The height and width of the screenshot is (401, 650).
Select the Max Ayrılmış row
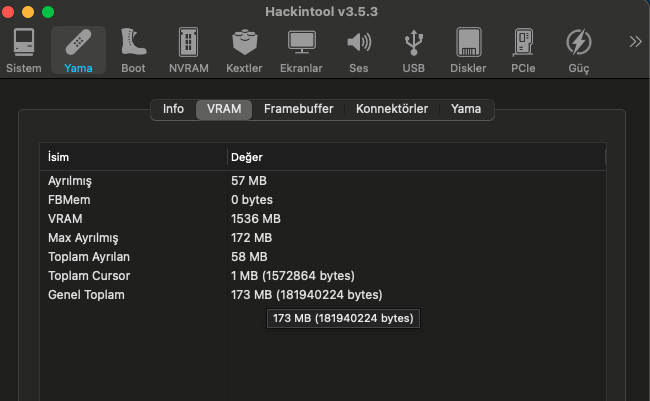tap(323, 238)
